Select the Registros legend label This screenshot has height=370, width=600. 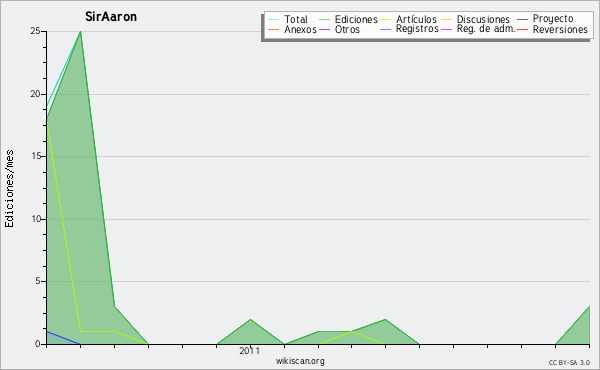click(417, 29)
